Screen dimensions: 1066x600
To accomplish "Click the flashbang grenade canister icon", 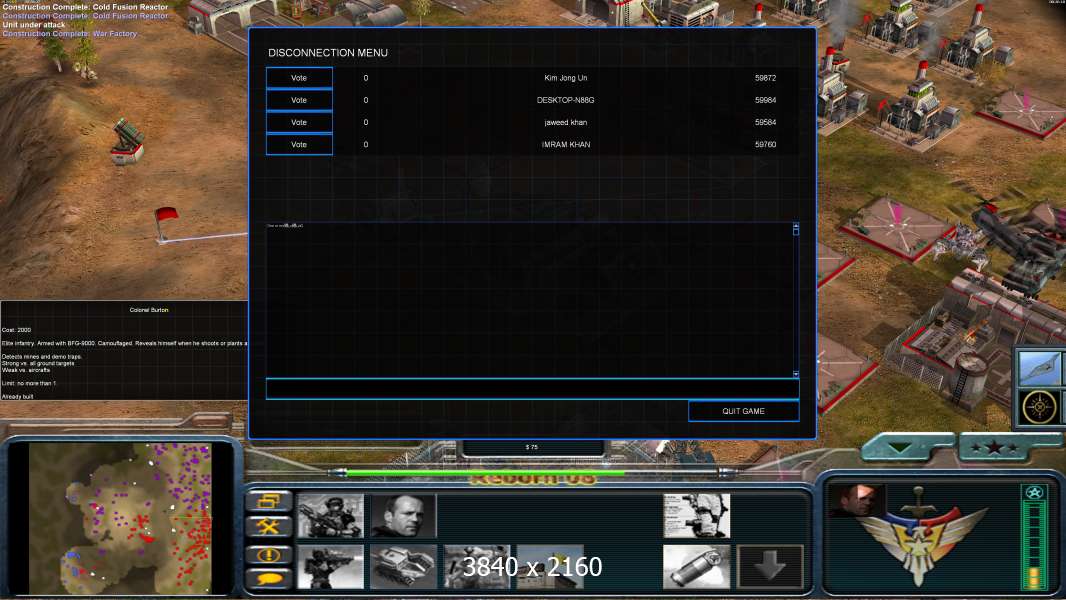I will coord(697,567).
